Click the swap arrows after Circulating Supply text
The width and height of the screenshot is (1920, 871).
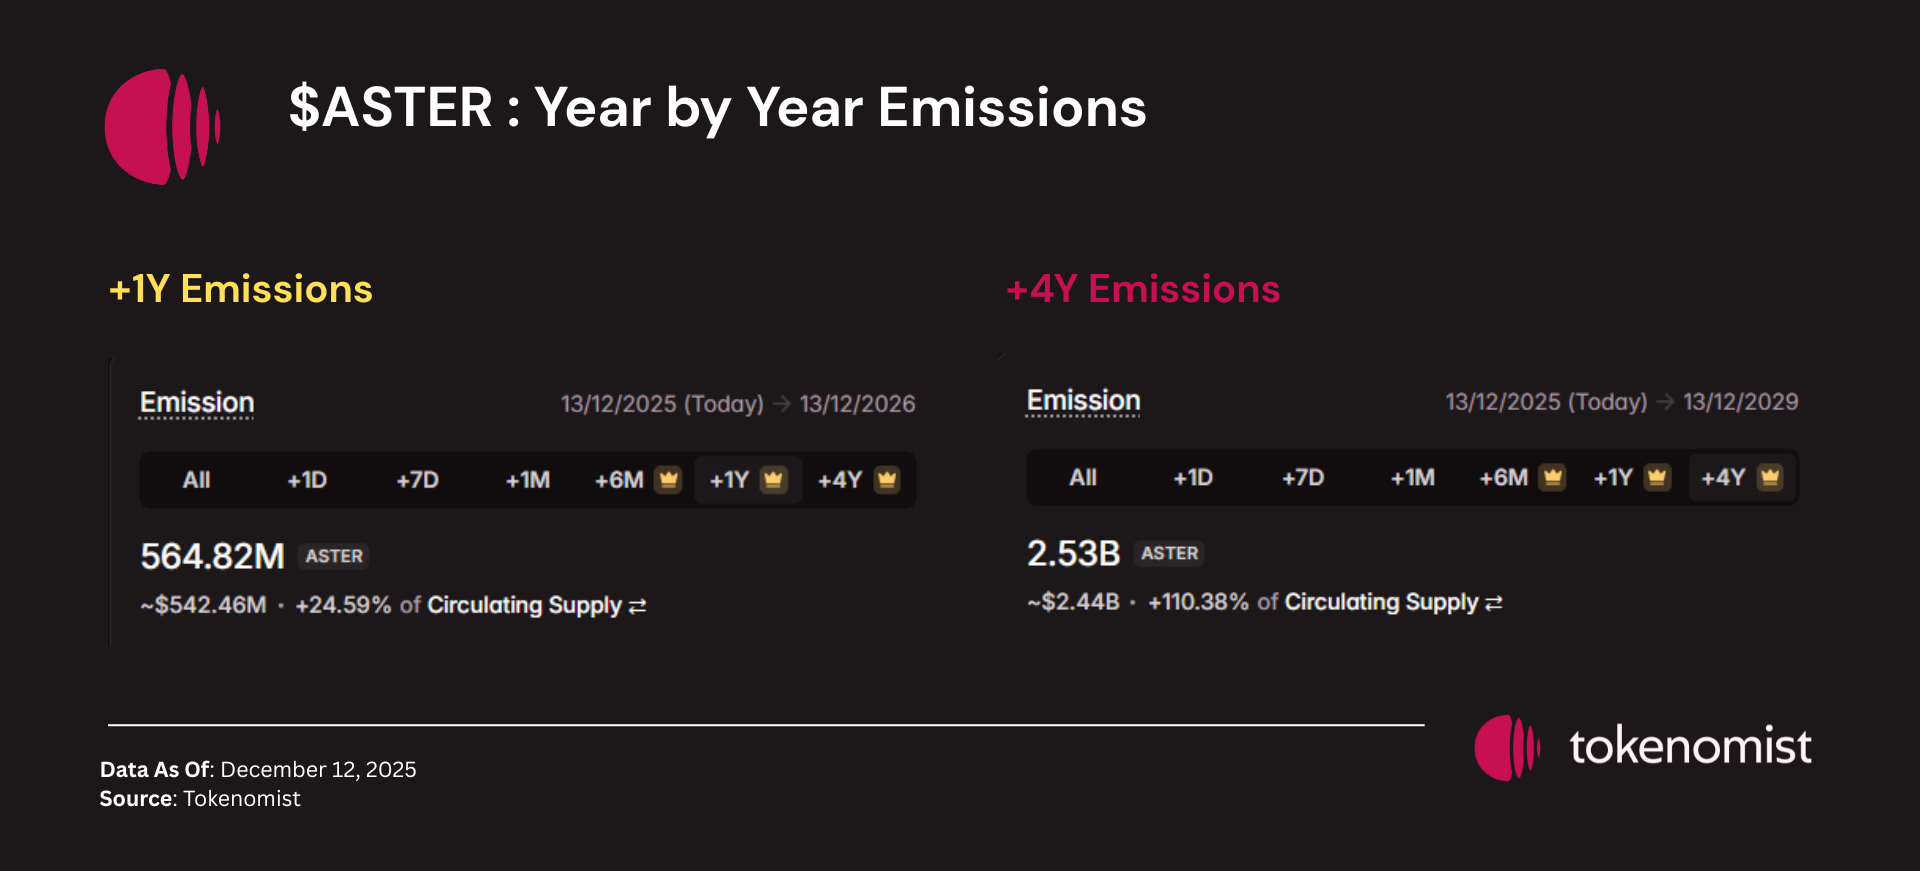pos(637,605)
